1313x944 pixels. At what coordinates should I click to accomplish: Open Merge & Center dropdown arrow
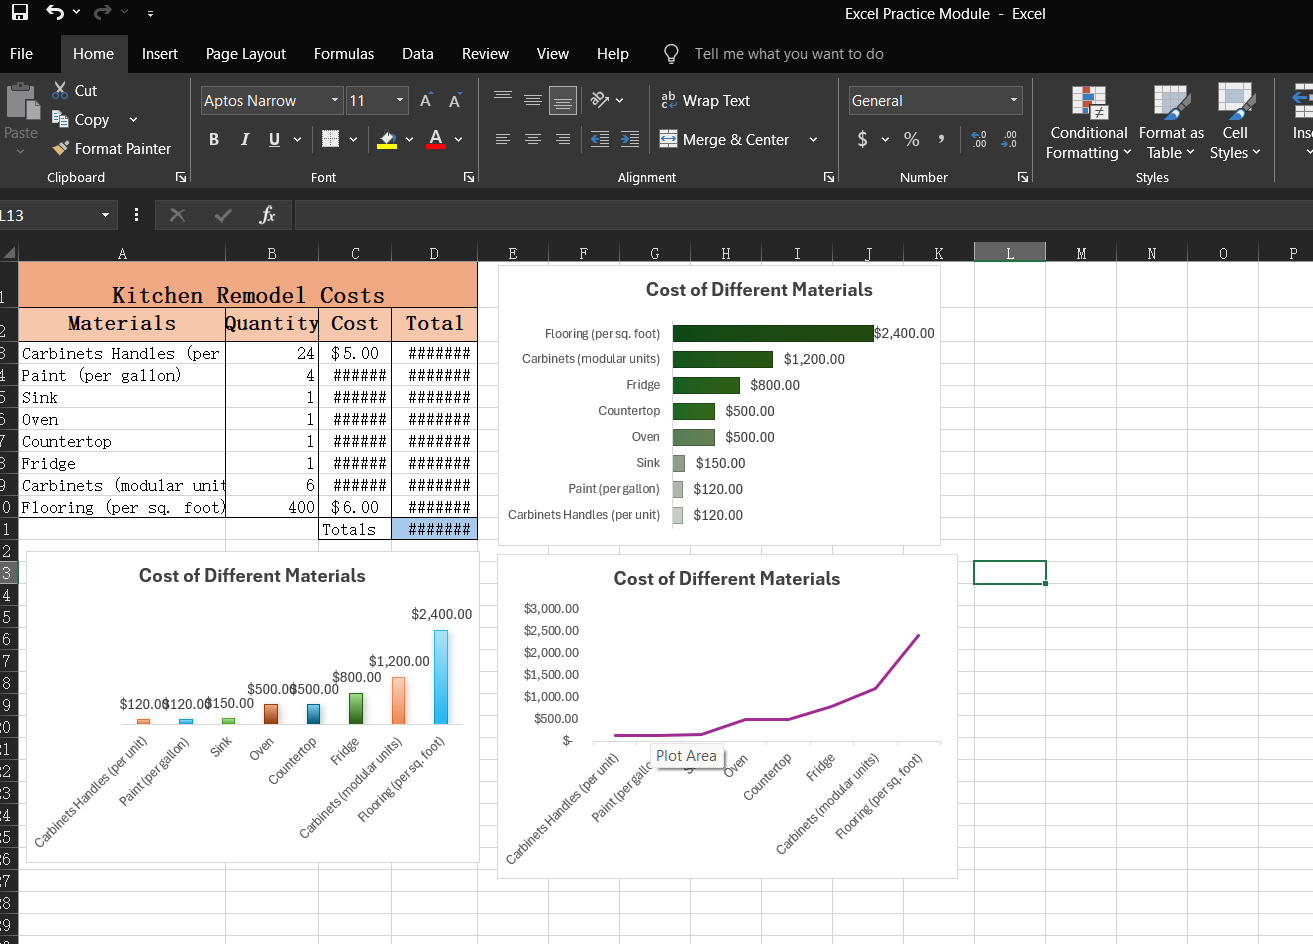[813, 139]
